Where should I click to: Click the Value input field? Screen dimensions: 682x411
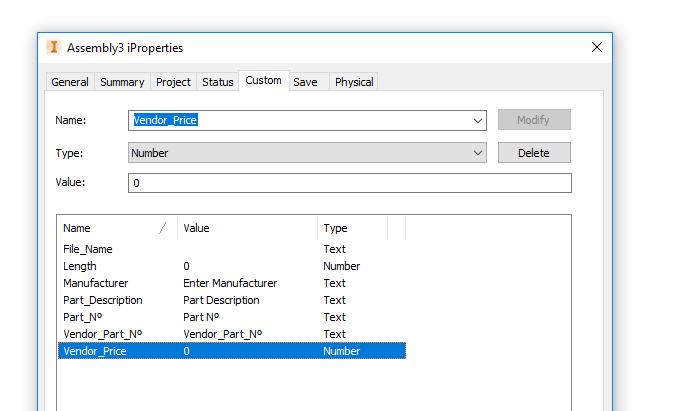pyautogui.click(x=350, y=183)
